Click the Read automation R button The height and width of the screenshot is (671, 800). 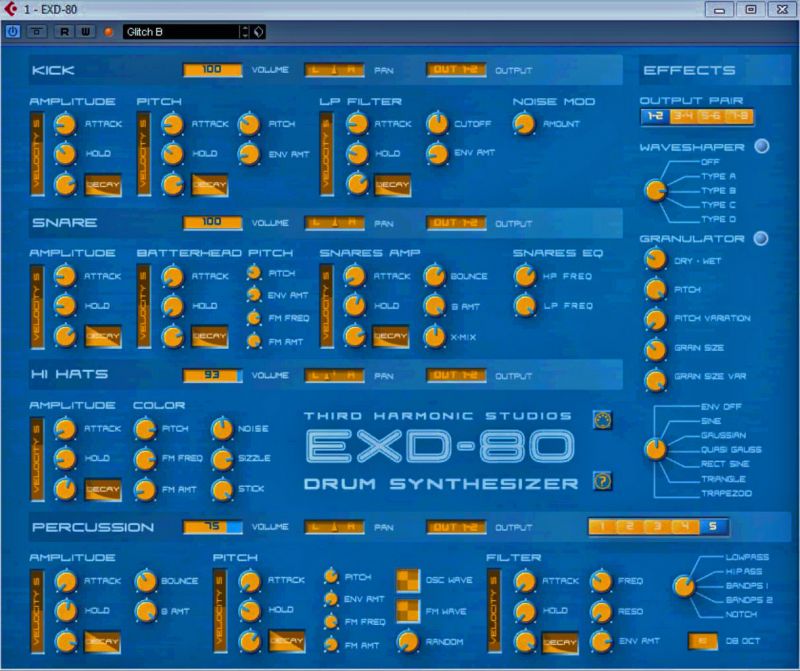coord(64,32)
